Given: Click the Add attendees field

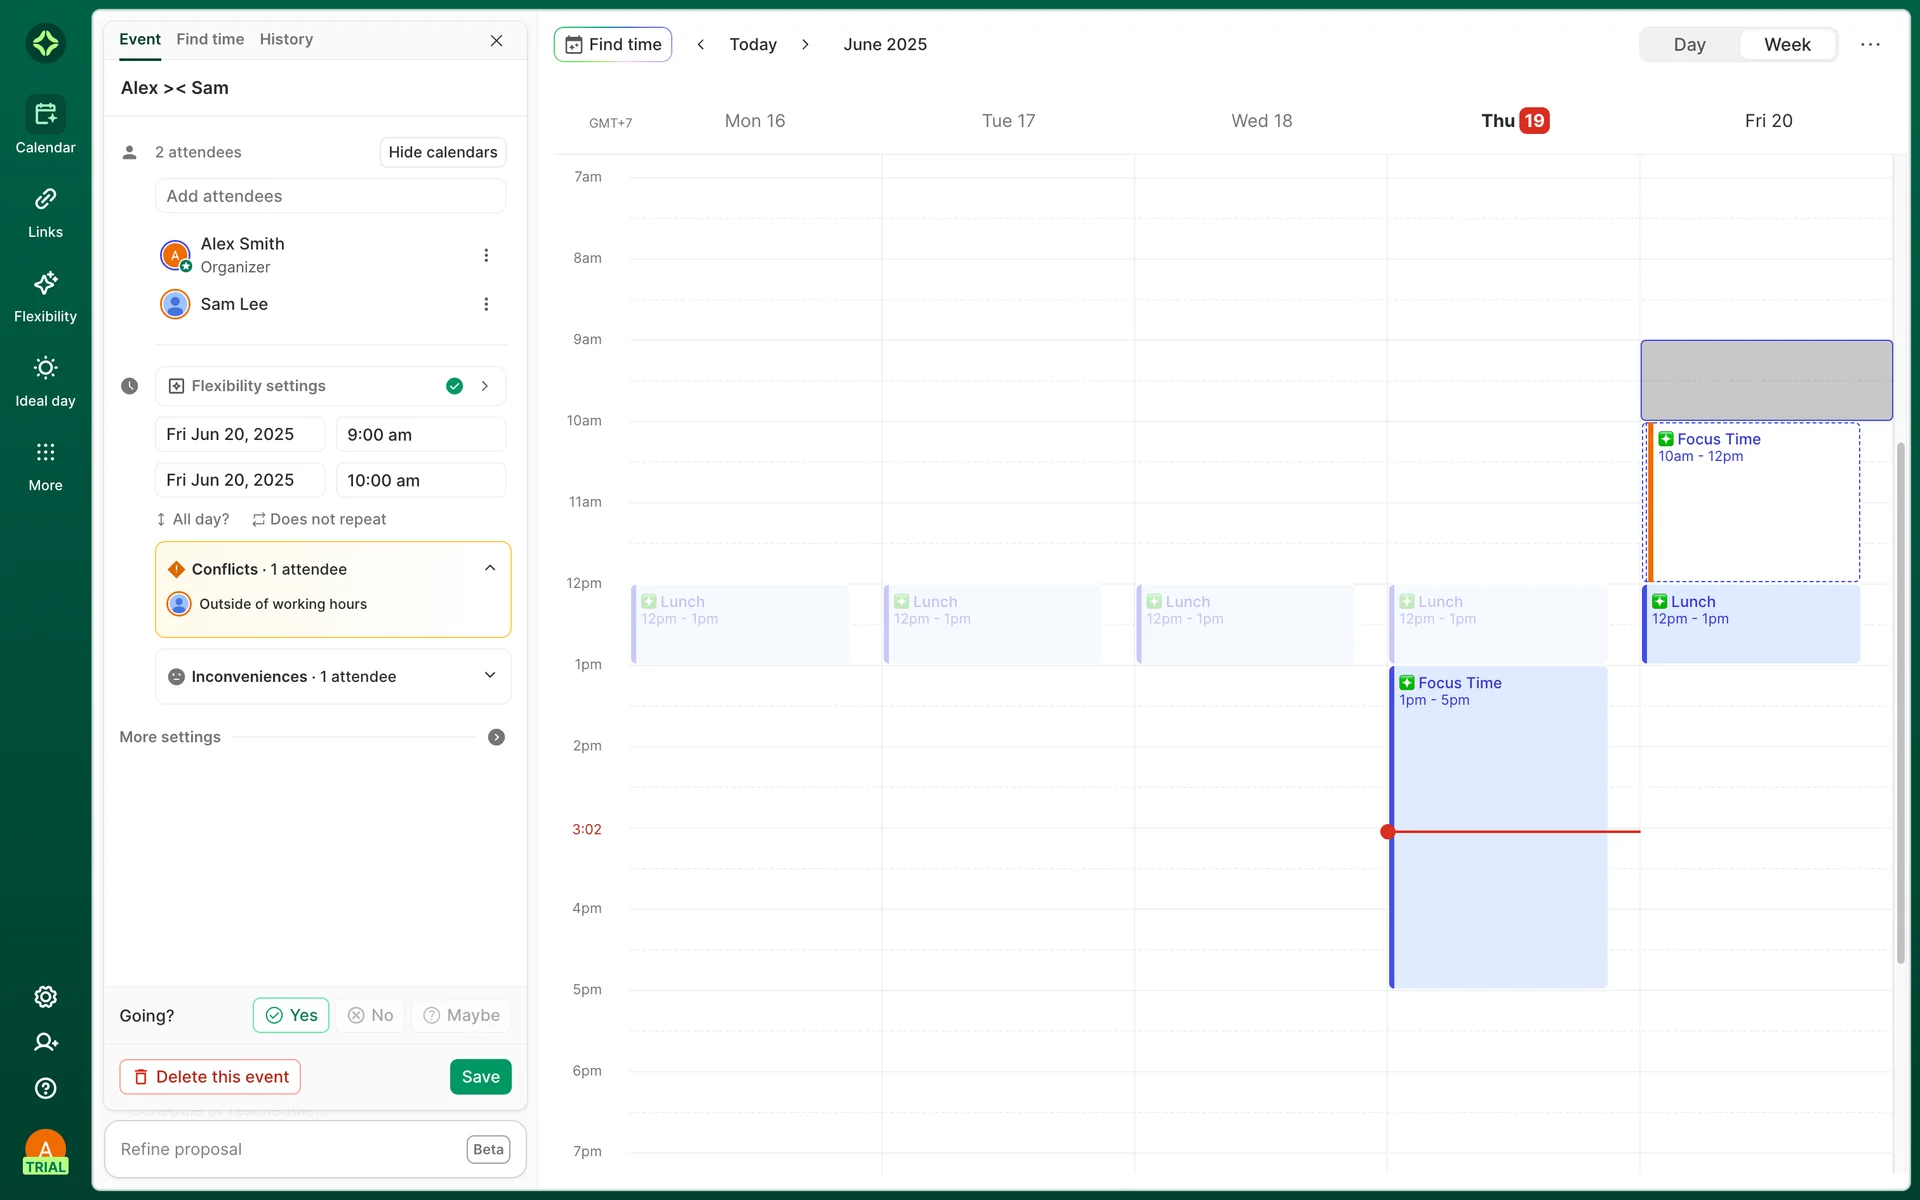Looking at the screenshot, I should [330, 196].
